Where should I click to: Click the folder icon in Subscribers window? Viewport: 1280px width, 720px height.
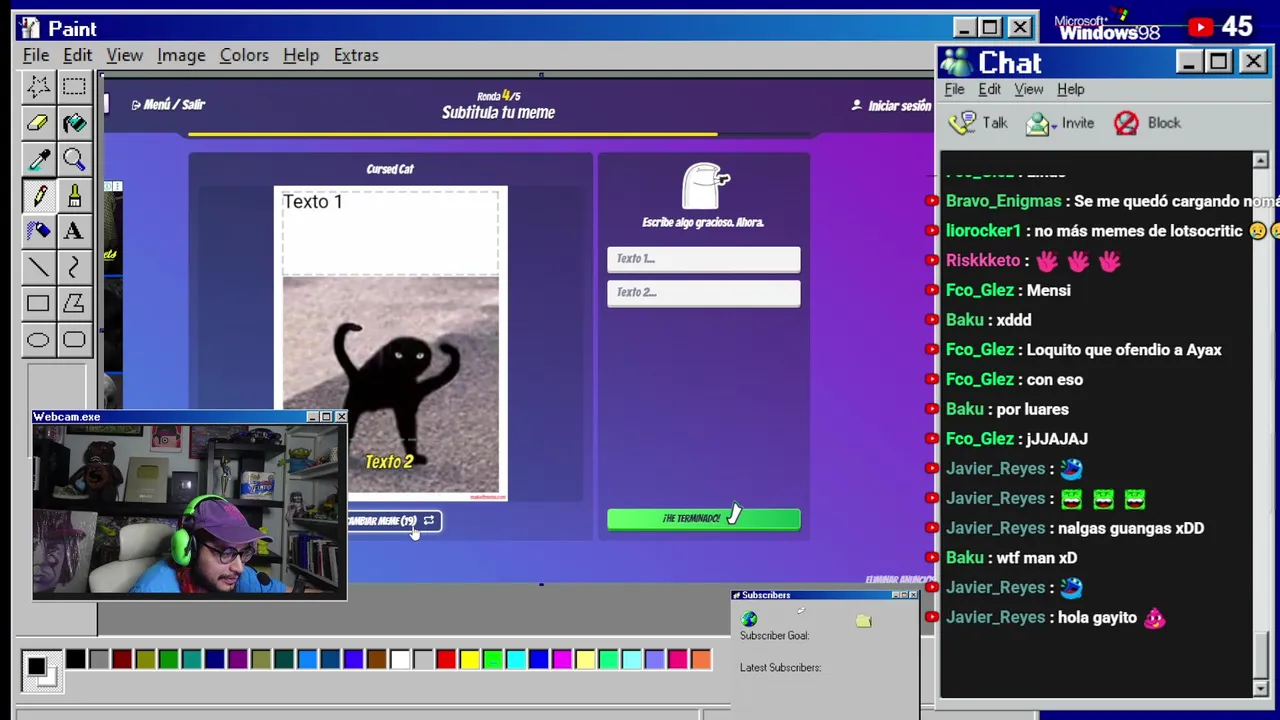coord(863,621)
